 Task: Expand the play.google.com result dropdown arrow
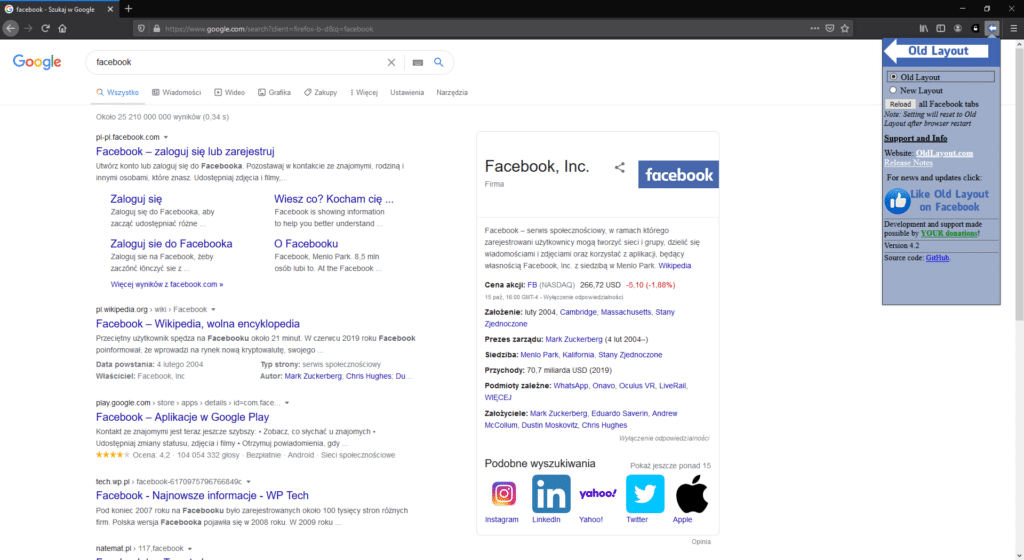click(287, 403)
